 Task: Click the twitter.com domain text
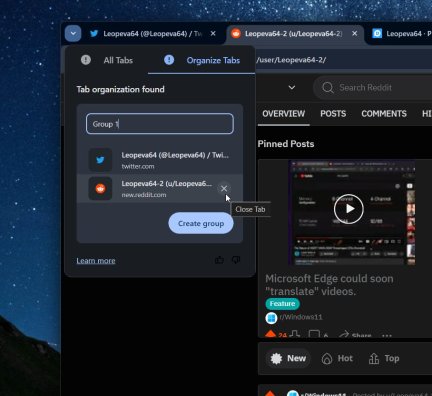138,166
